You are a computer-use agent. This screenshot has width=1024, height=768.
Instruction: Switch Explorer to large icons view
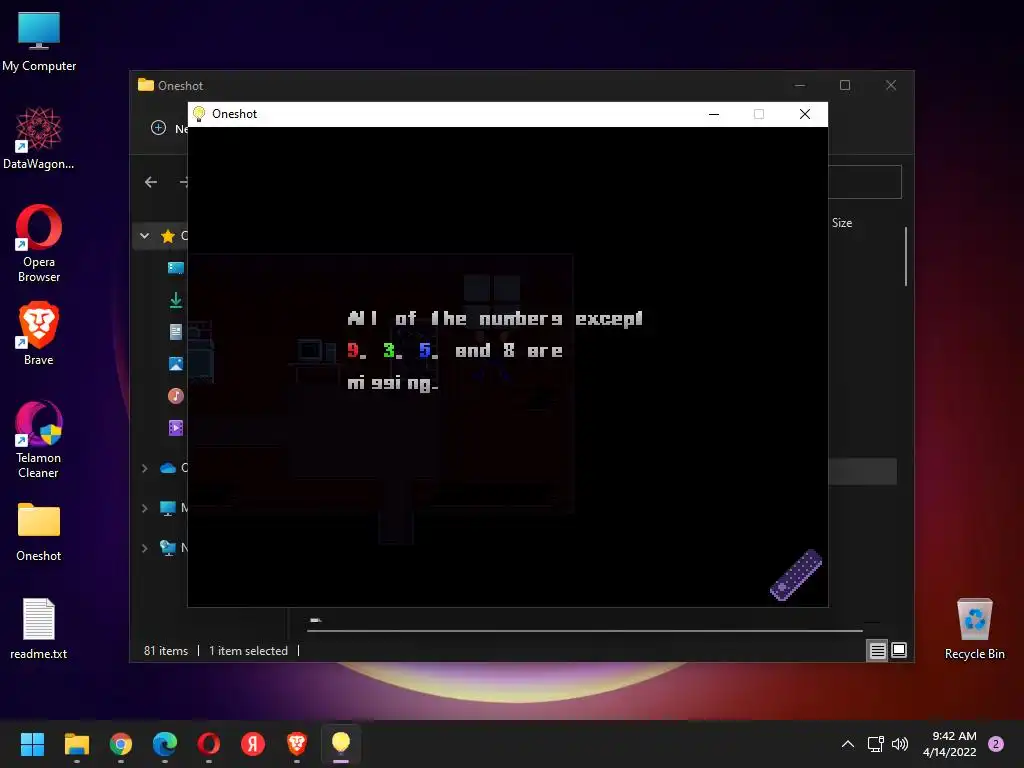pos(899,650)
